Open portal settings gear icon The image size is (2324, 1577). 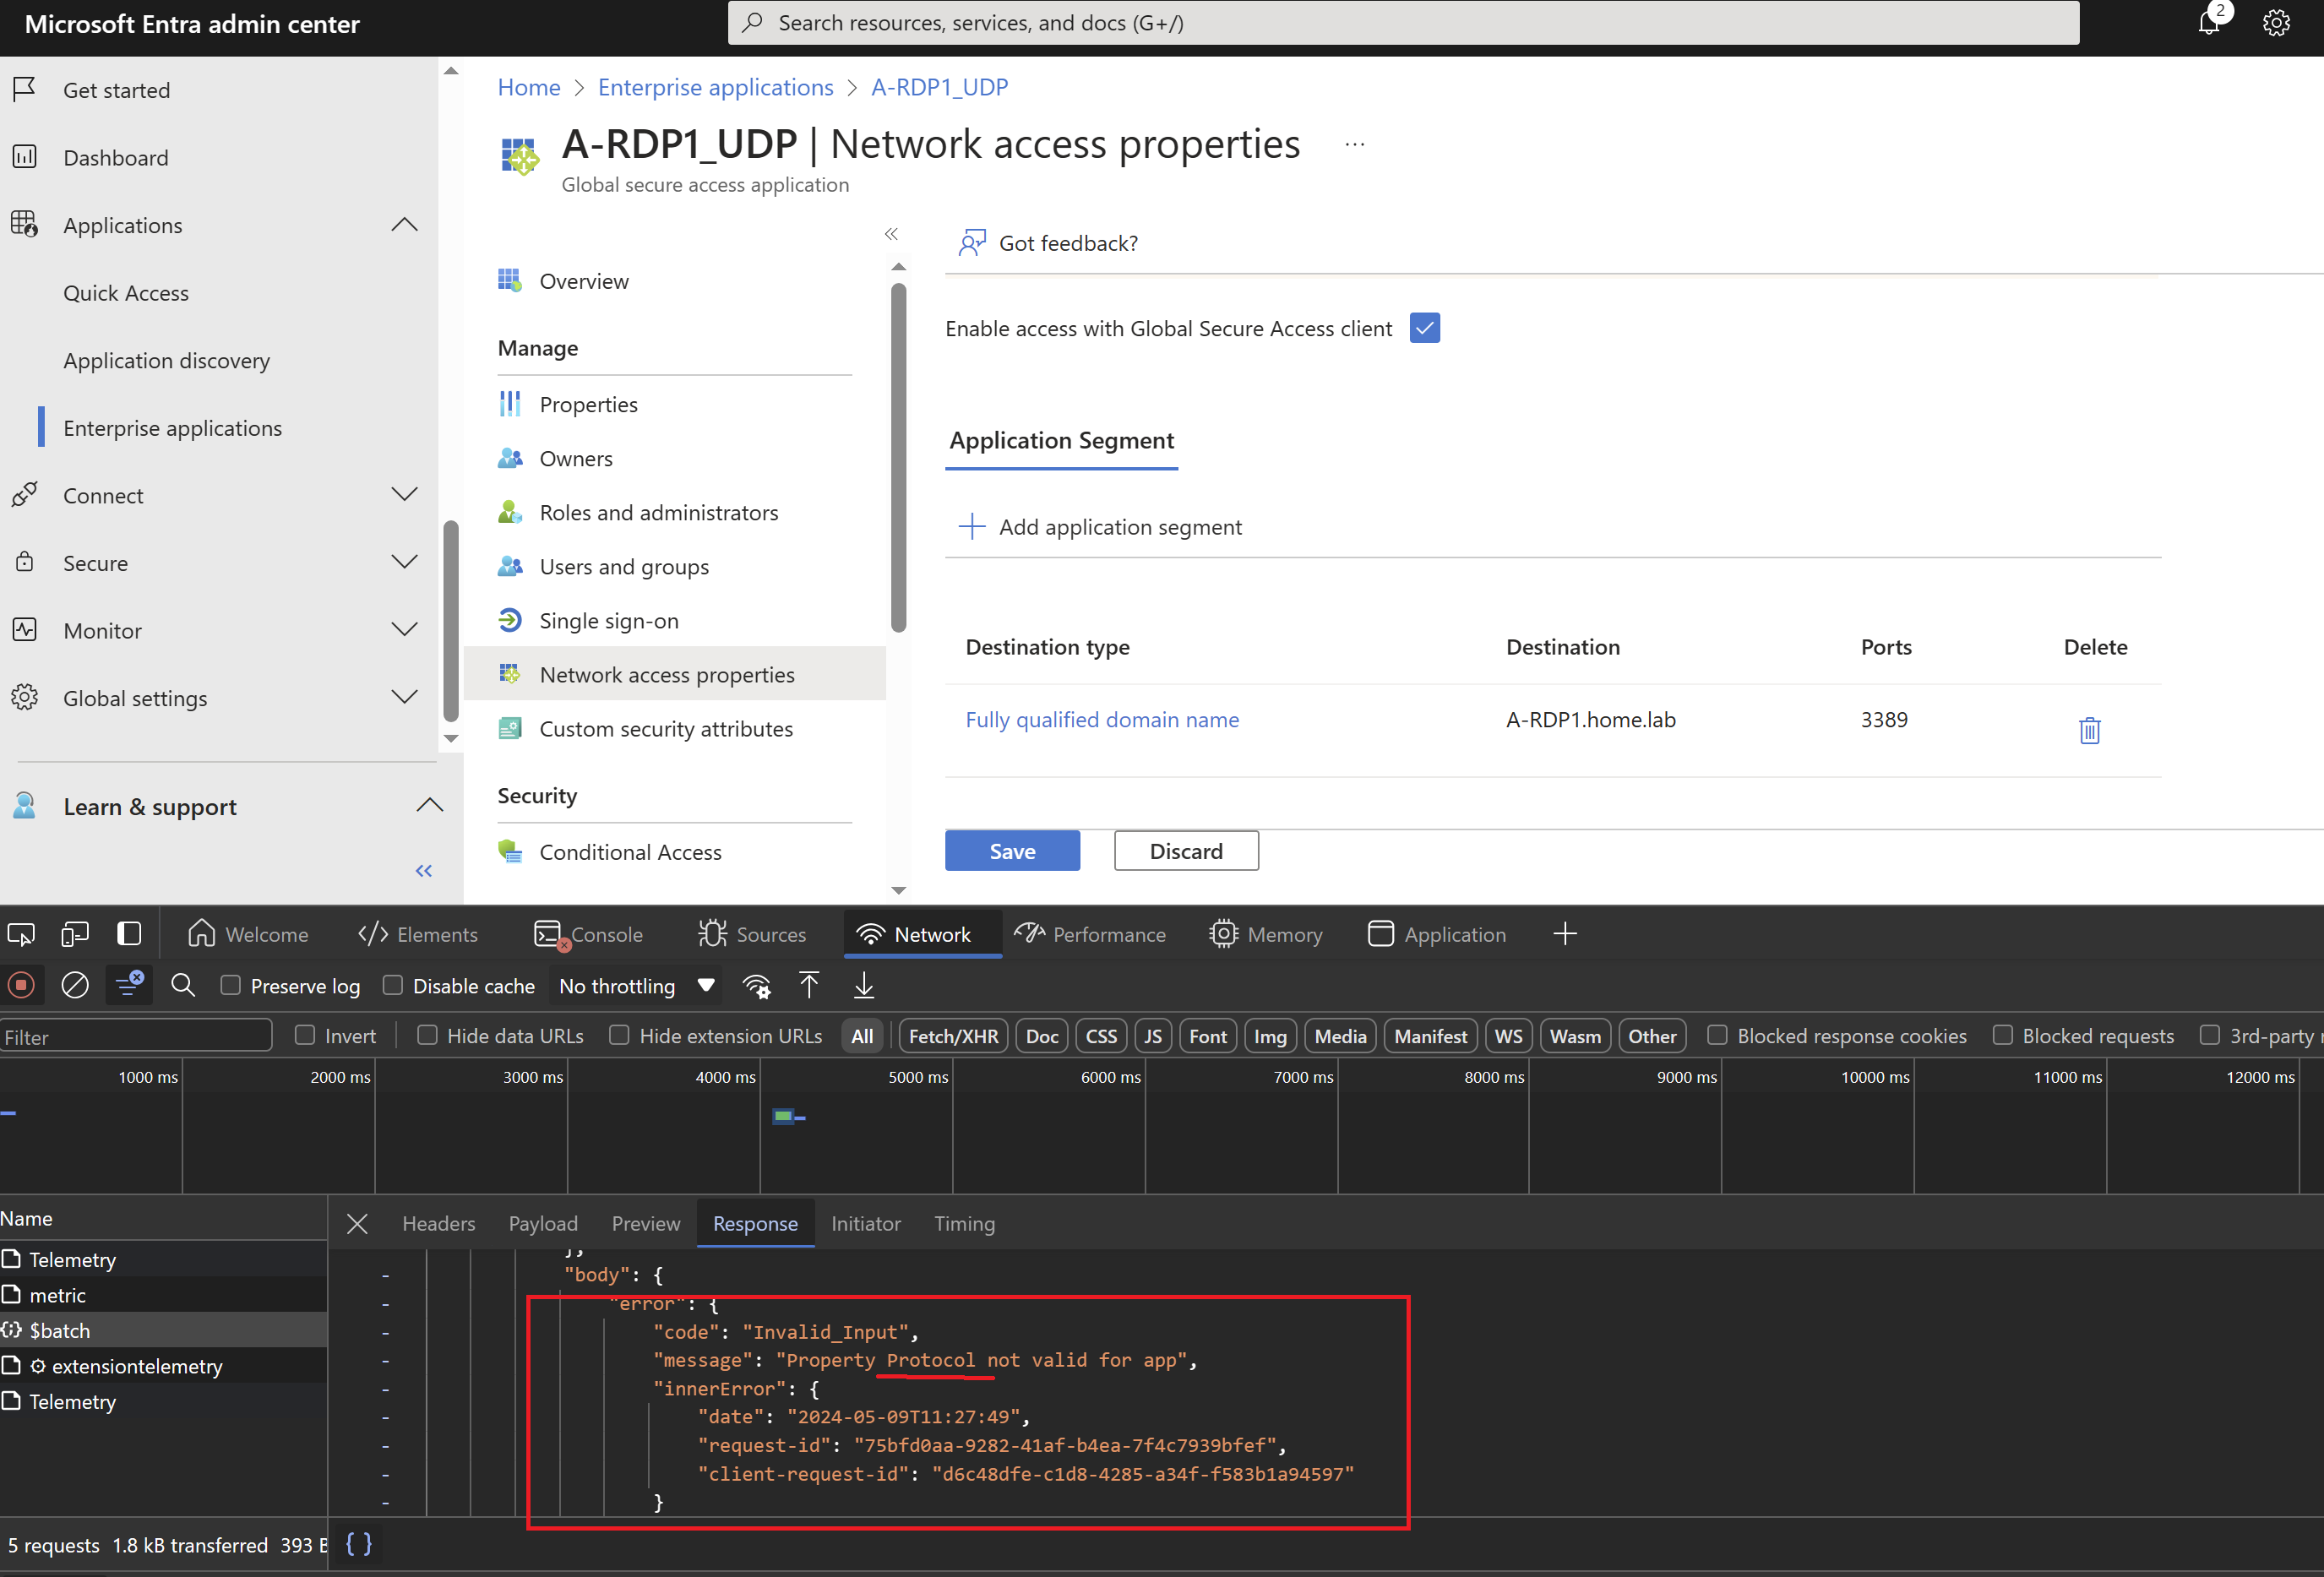(2276, 23)
